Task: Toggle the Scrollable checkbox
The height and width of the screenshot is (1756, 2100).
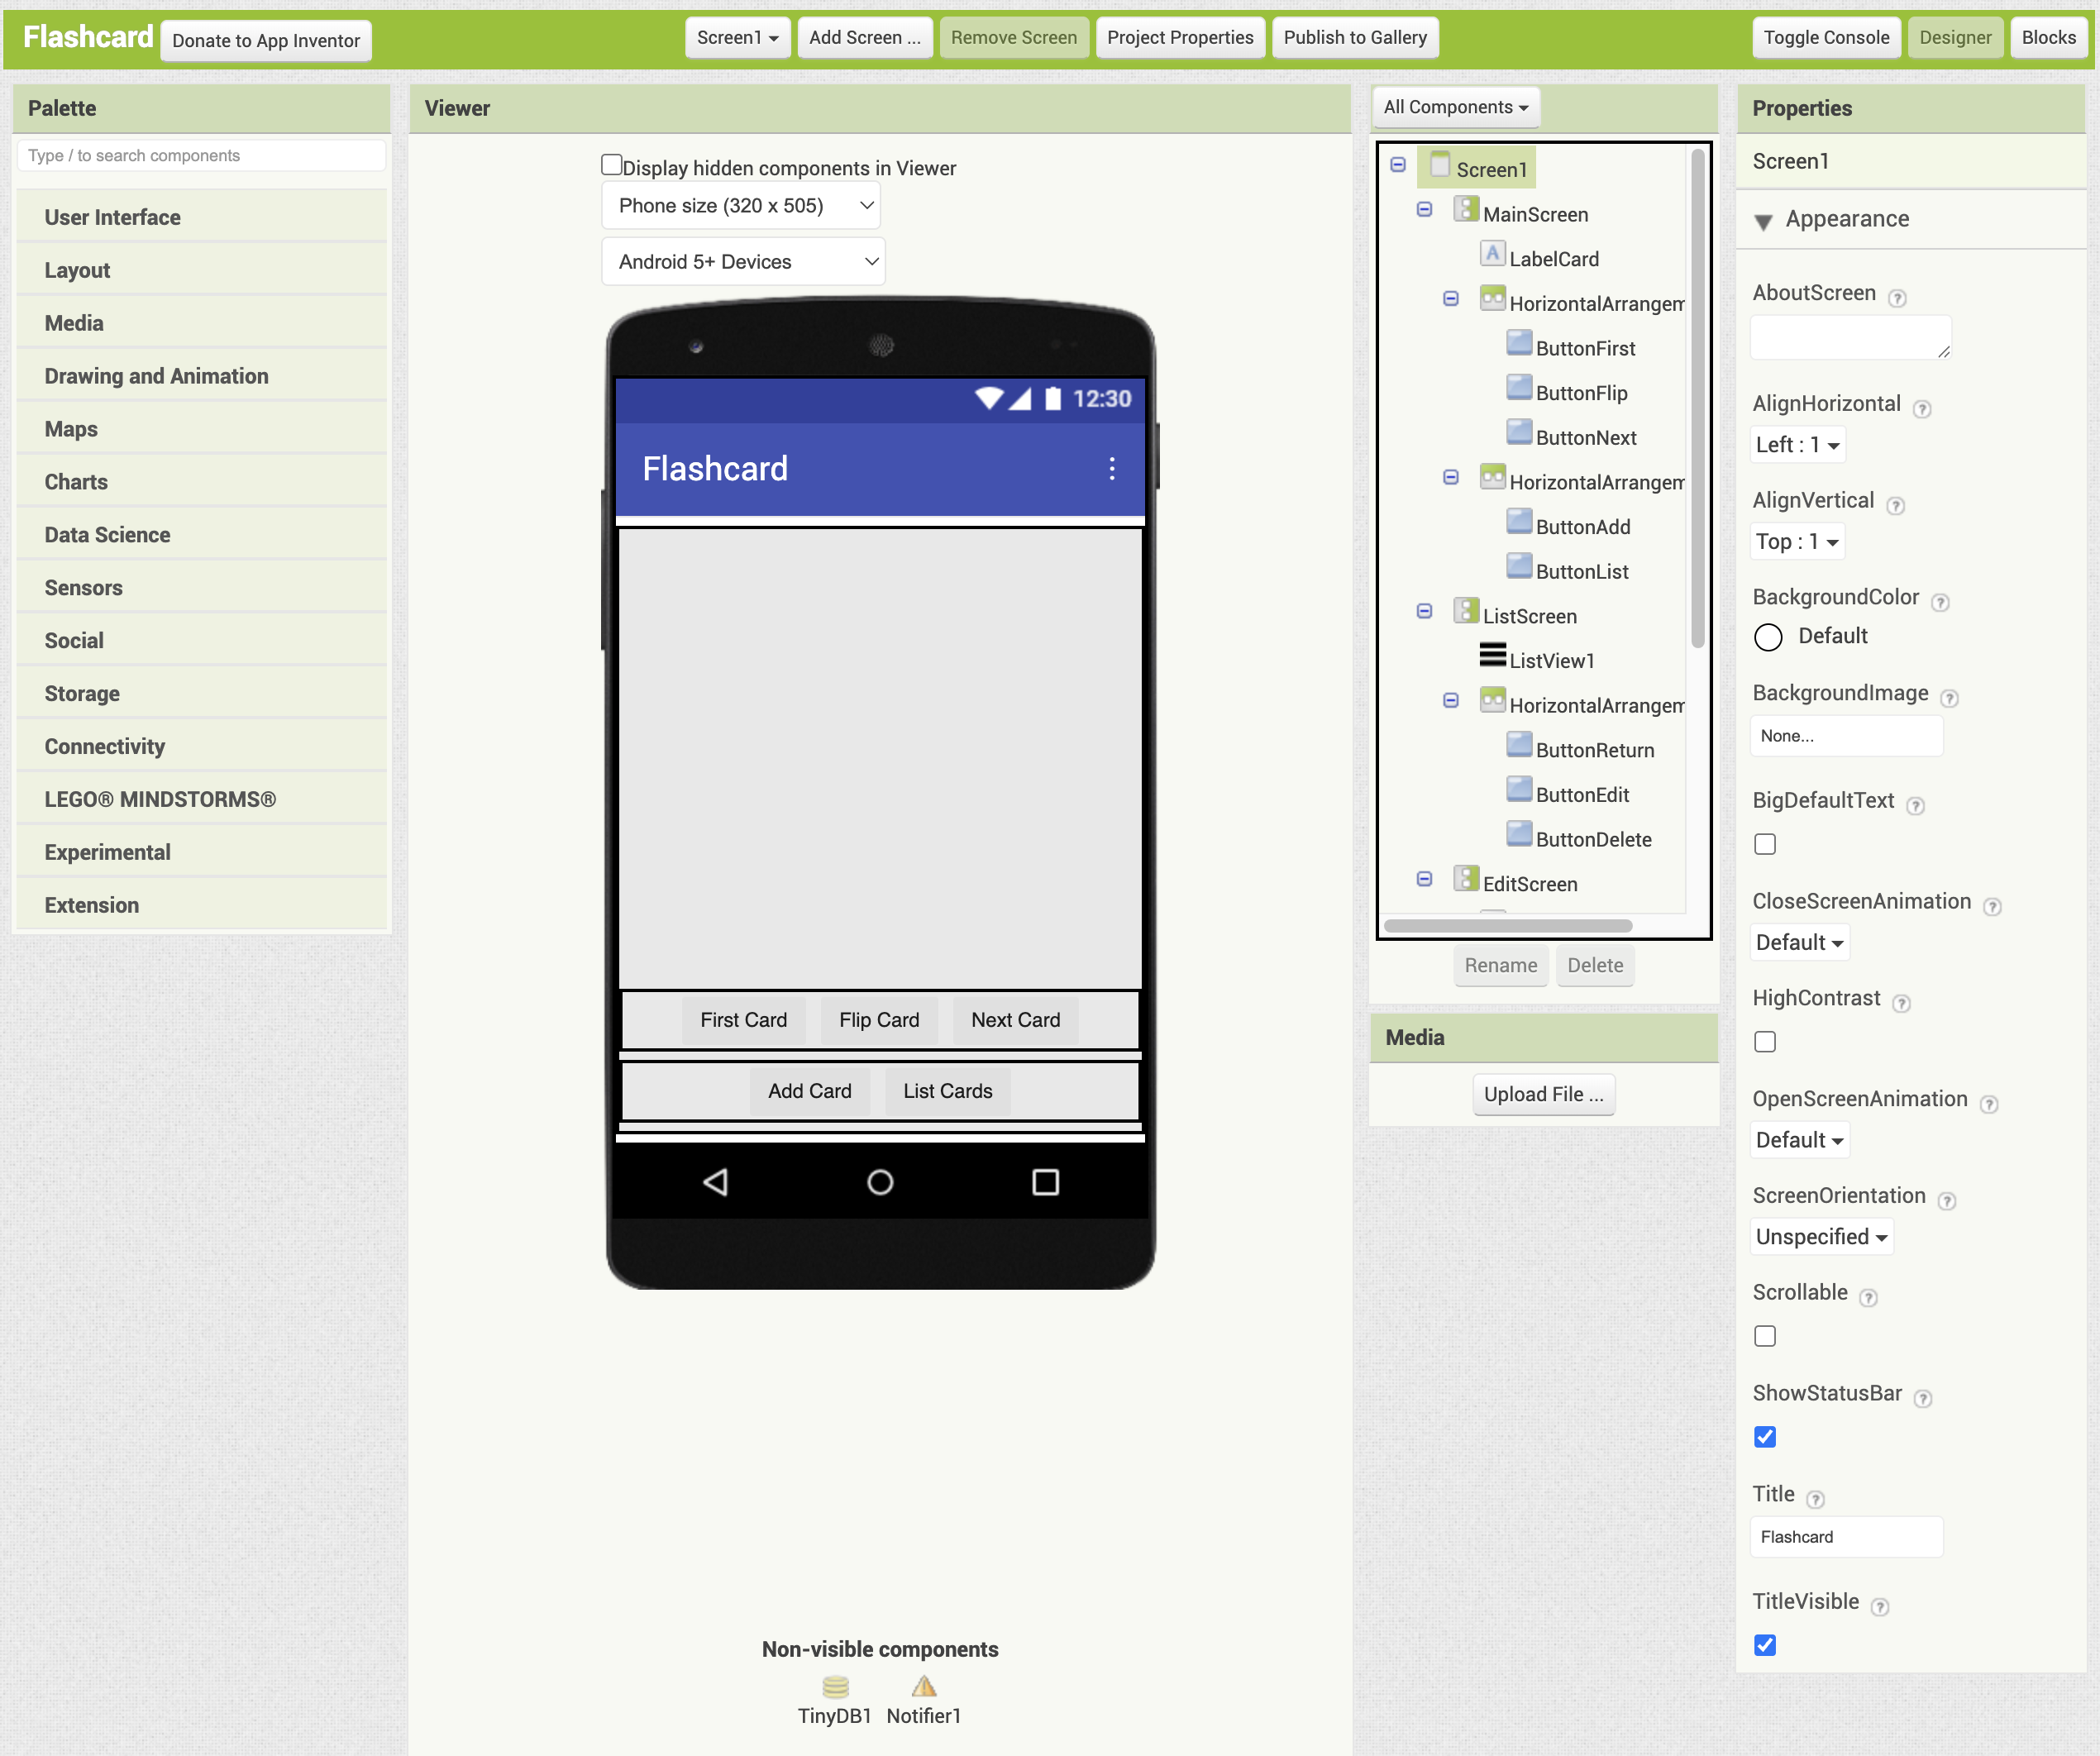Action: [1765, 1336]
